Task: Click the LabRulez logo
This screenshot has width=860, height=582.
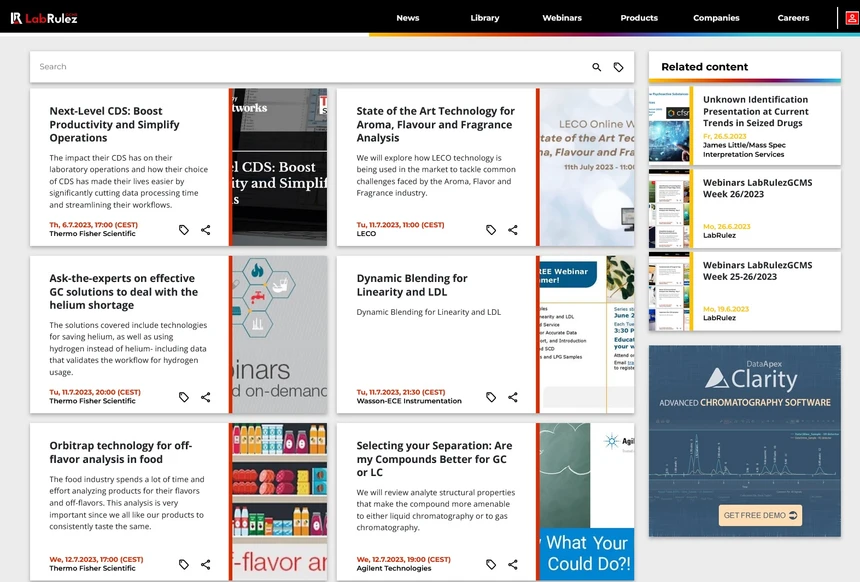Action: pyautogui.click(x=44, y=18)
